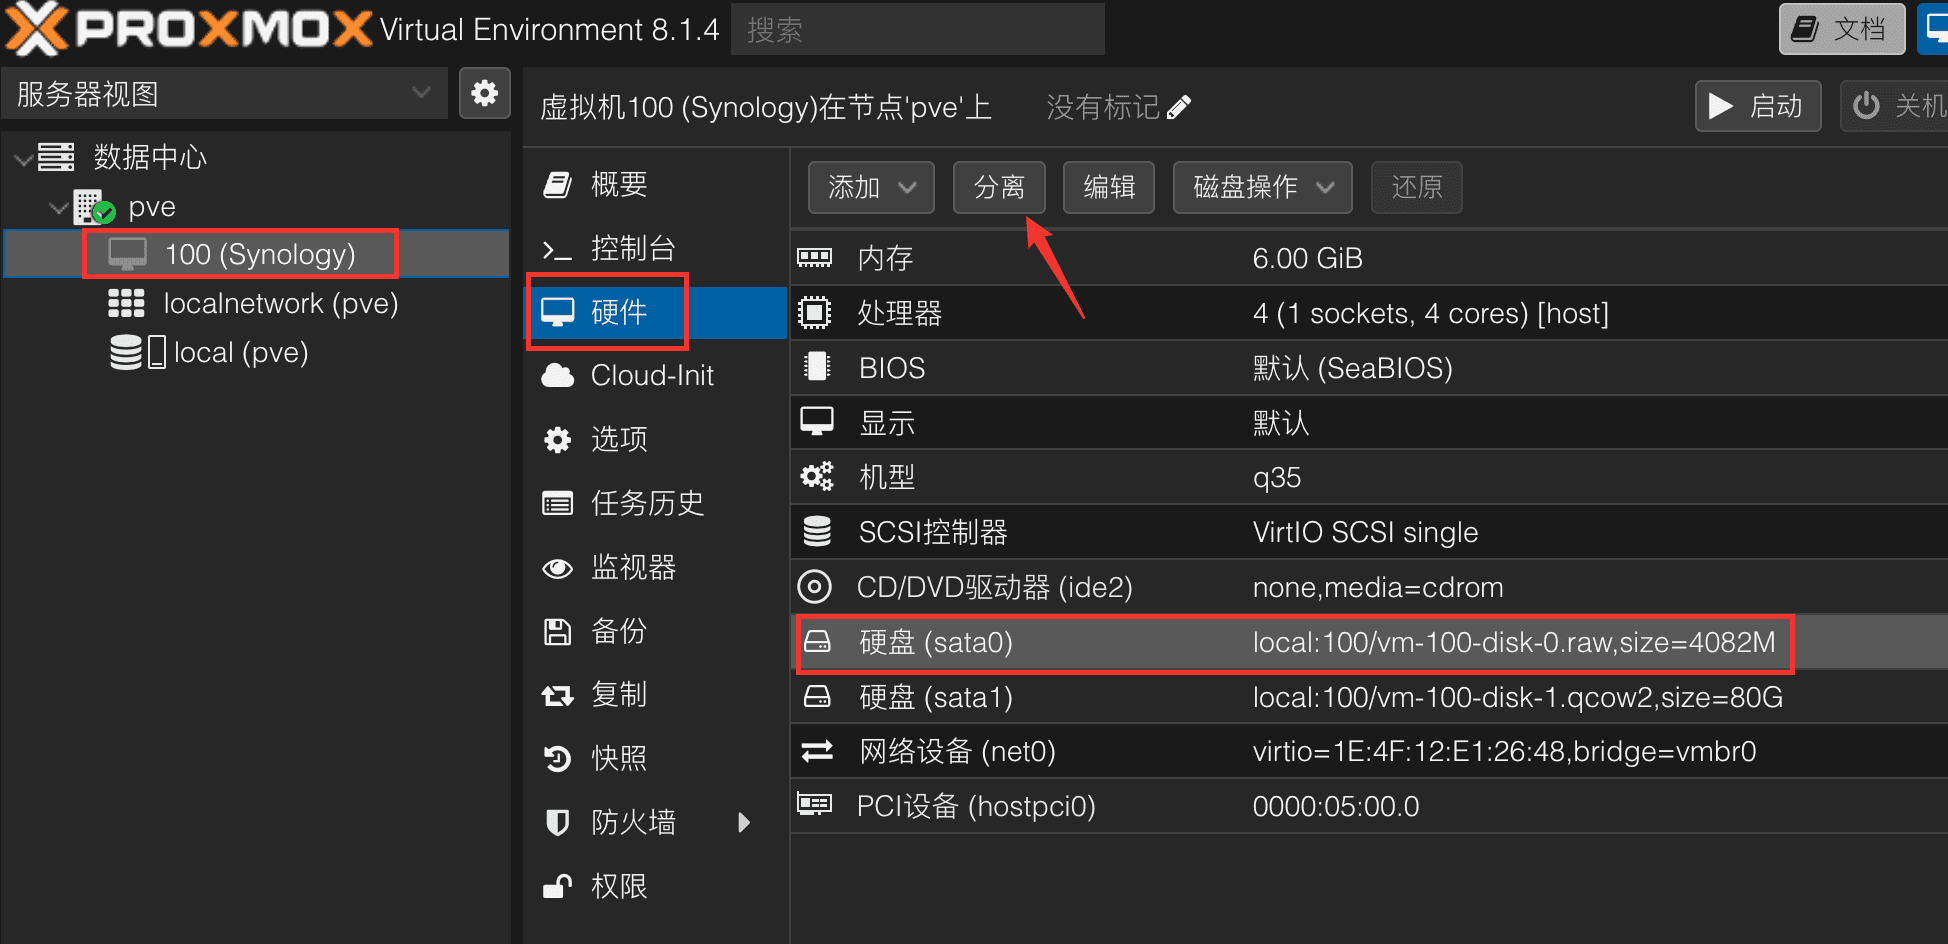
Task: Open the server view 服务器视图 dropdown
Action: coord(225,94)
